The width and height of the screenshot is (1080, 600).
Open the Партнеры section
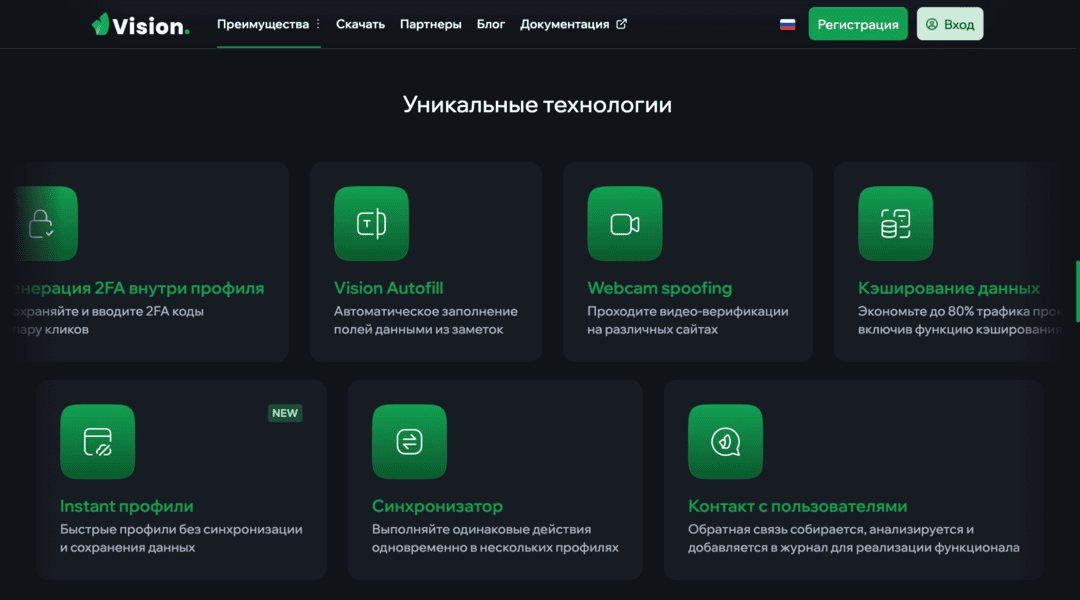(430, 24)
